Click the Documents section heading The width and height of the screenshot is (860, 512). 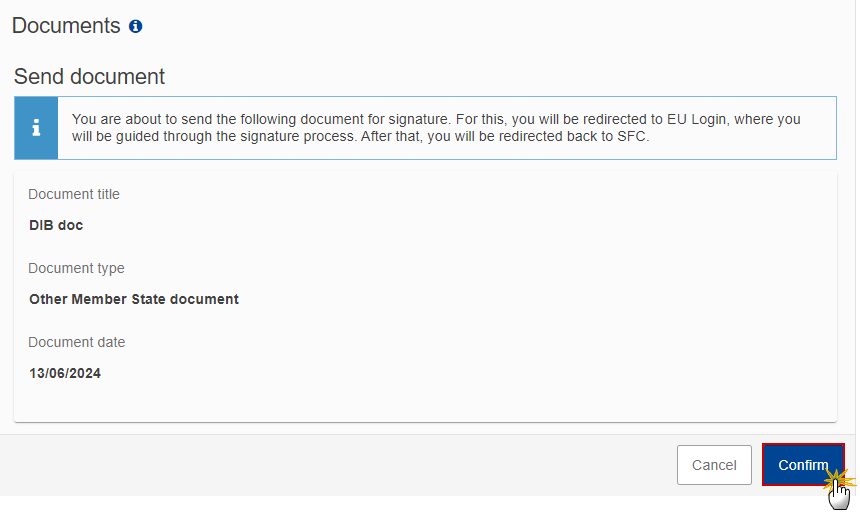[66, 26]
